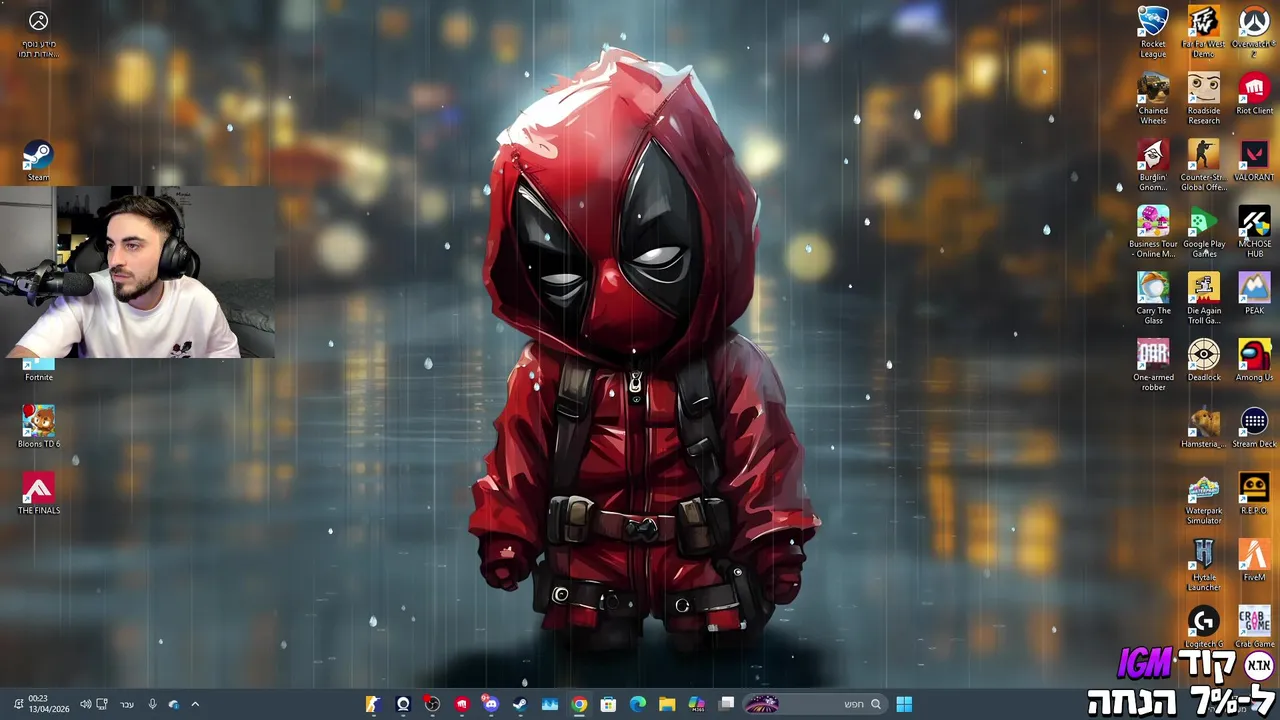Viewport: 1280px width, 720px height.
Task: Open the Rocket League desktop shortcut
Action: tap(1153, 32)
